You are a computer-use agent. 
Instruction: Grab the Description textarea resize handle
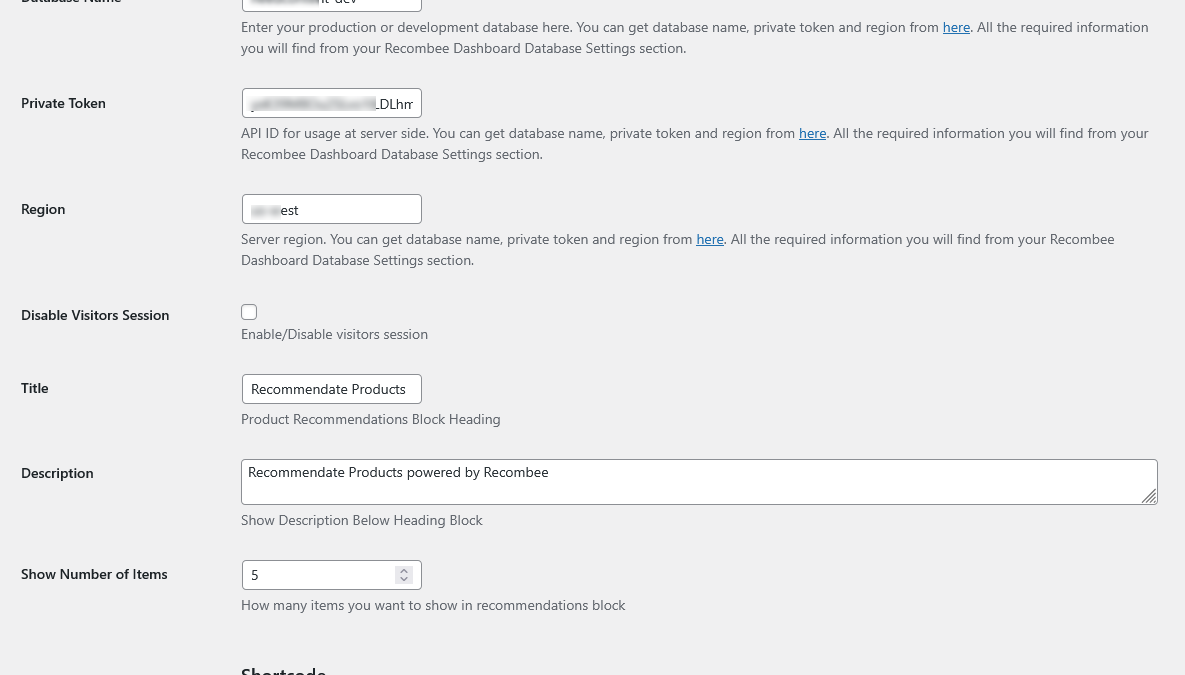[1149, 496]
